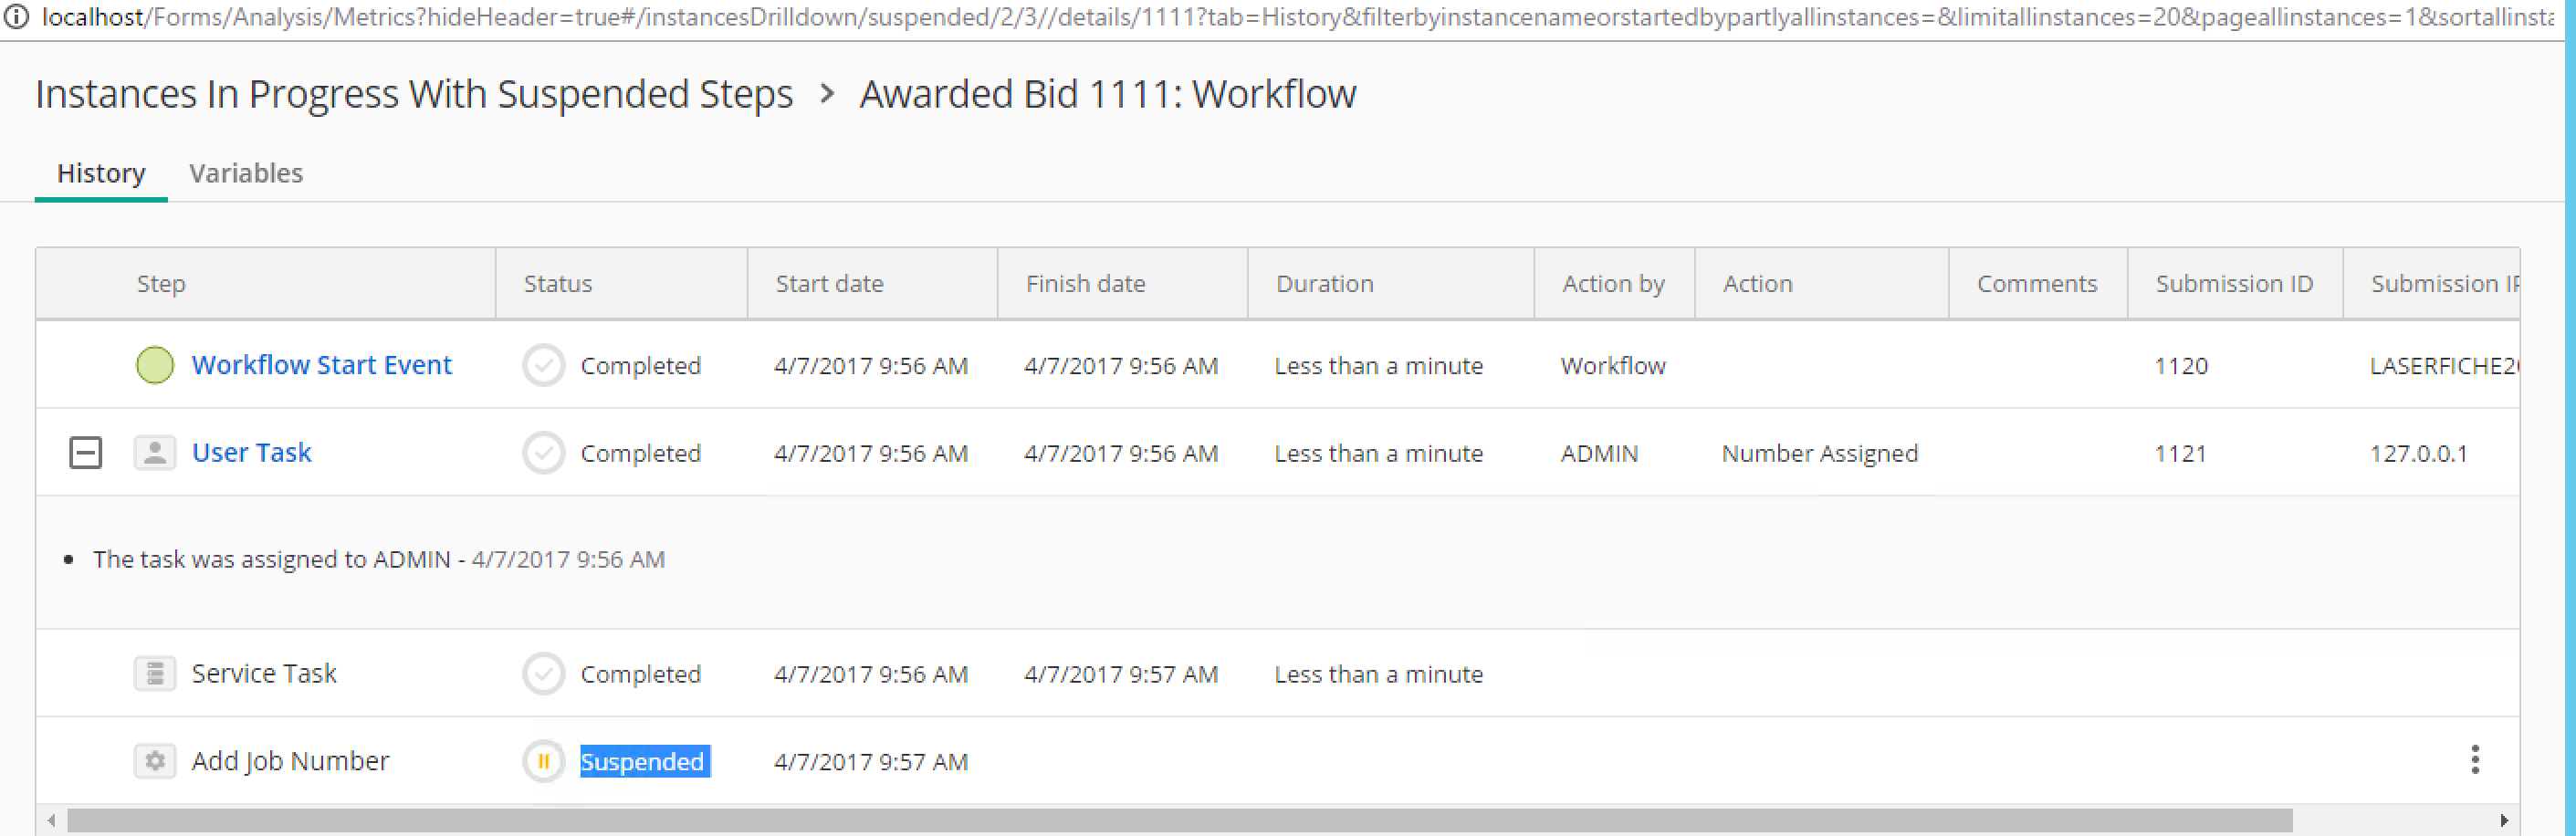The image size is (2576, 836).
Task: Select the History tab
Action: (101, 173)
